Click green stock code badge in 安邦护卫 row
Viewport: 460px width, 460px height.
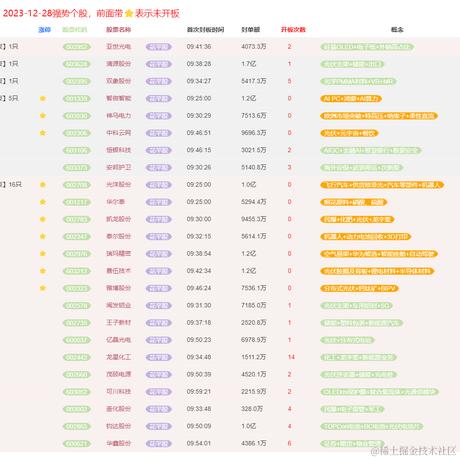77,168
